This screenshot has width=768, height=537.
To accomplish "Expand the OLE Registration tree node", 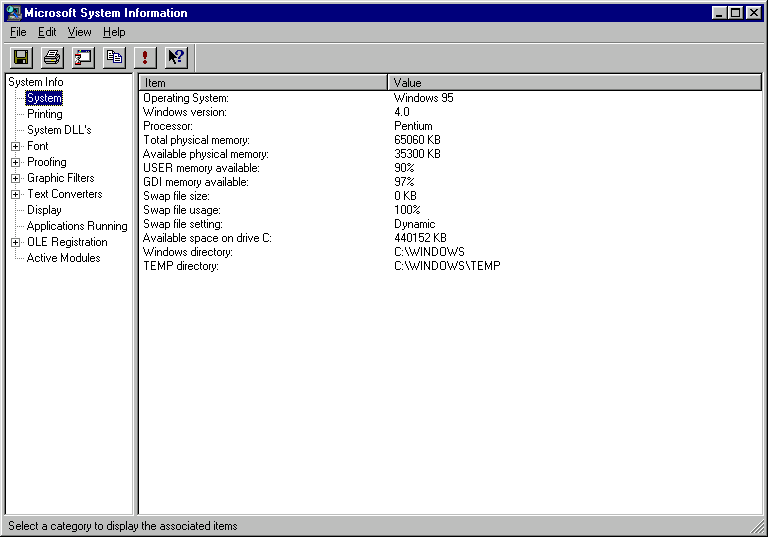I will (x=16, y=243).
